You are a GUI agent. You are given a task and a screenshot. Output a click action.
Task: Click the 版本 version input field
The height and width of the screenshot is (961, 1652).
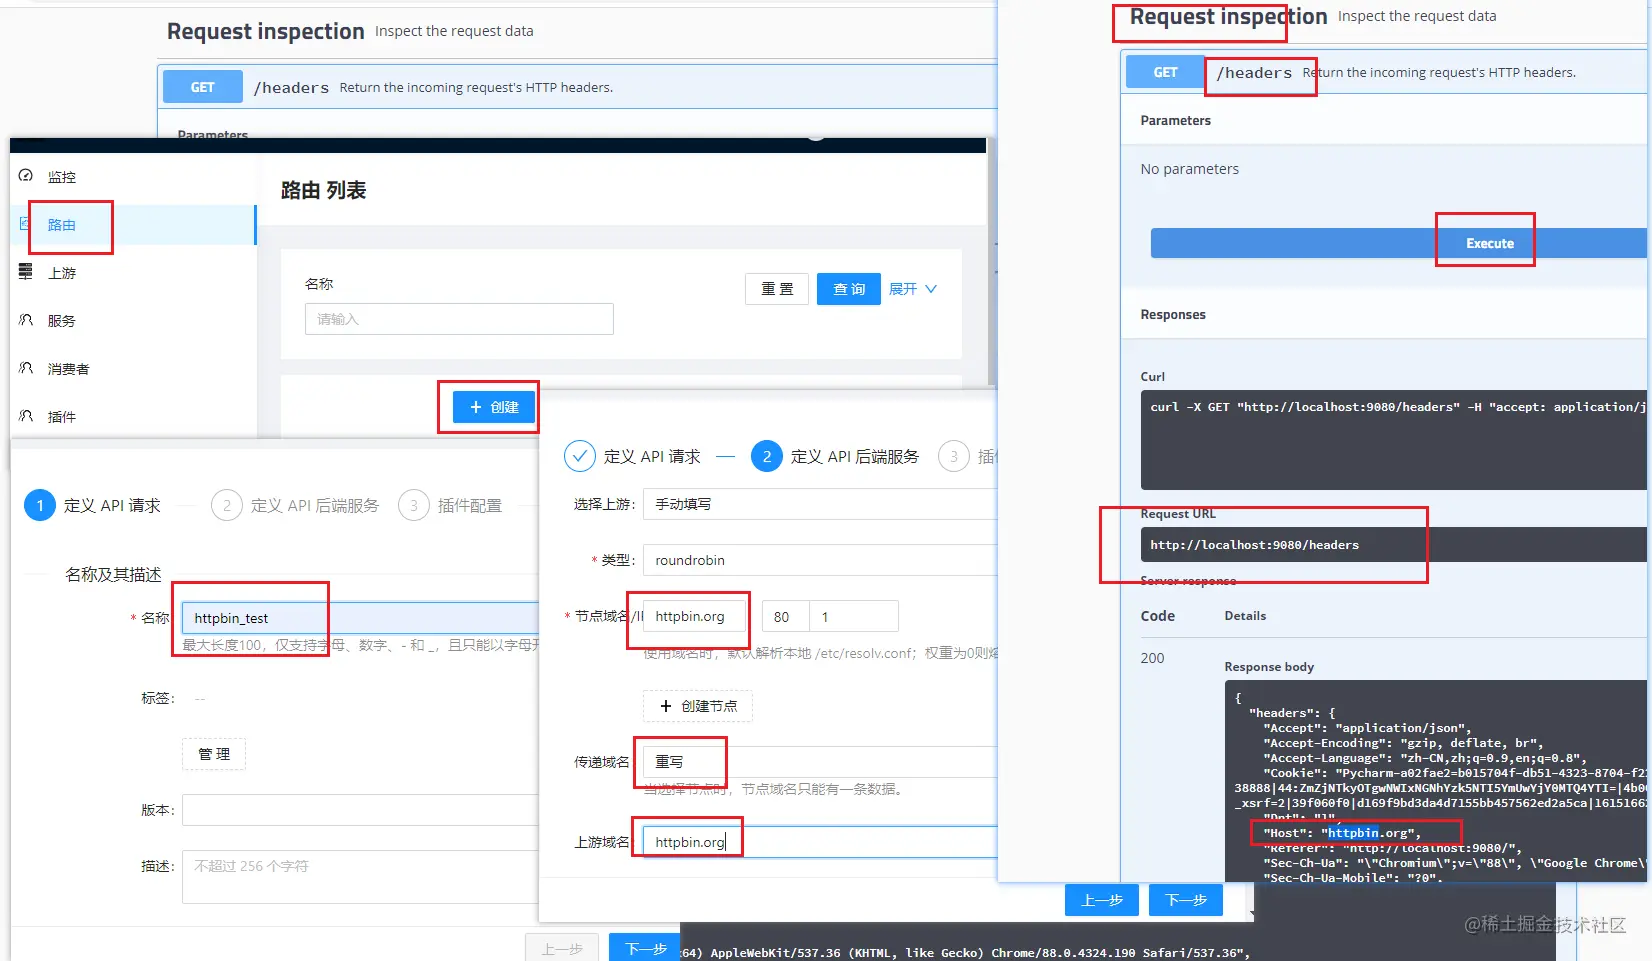pyautogui.click(x=360, y=810)
